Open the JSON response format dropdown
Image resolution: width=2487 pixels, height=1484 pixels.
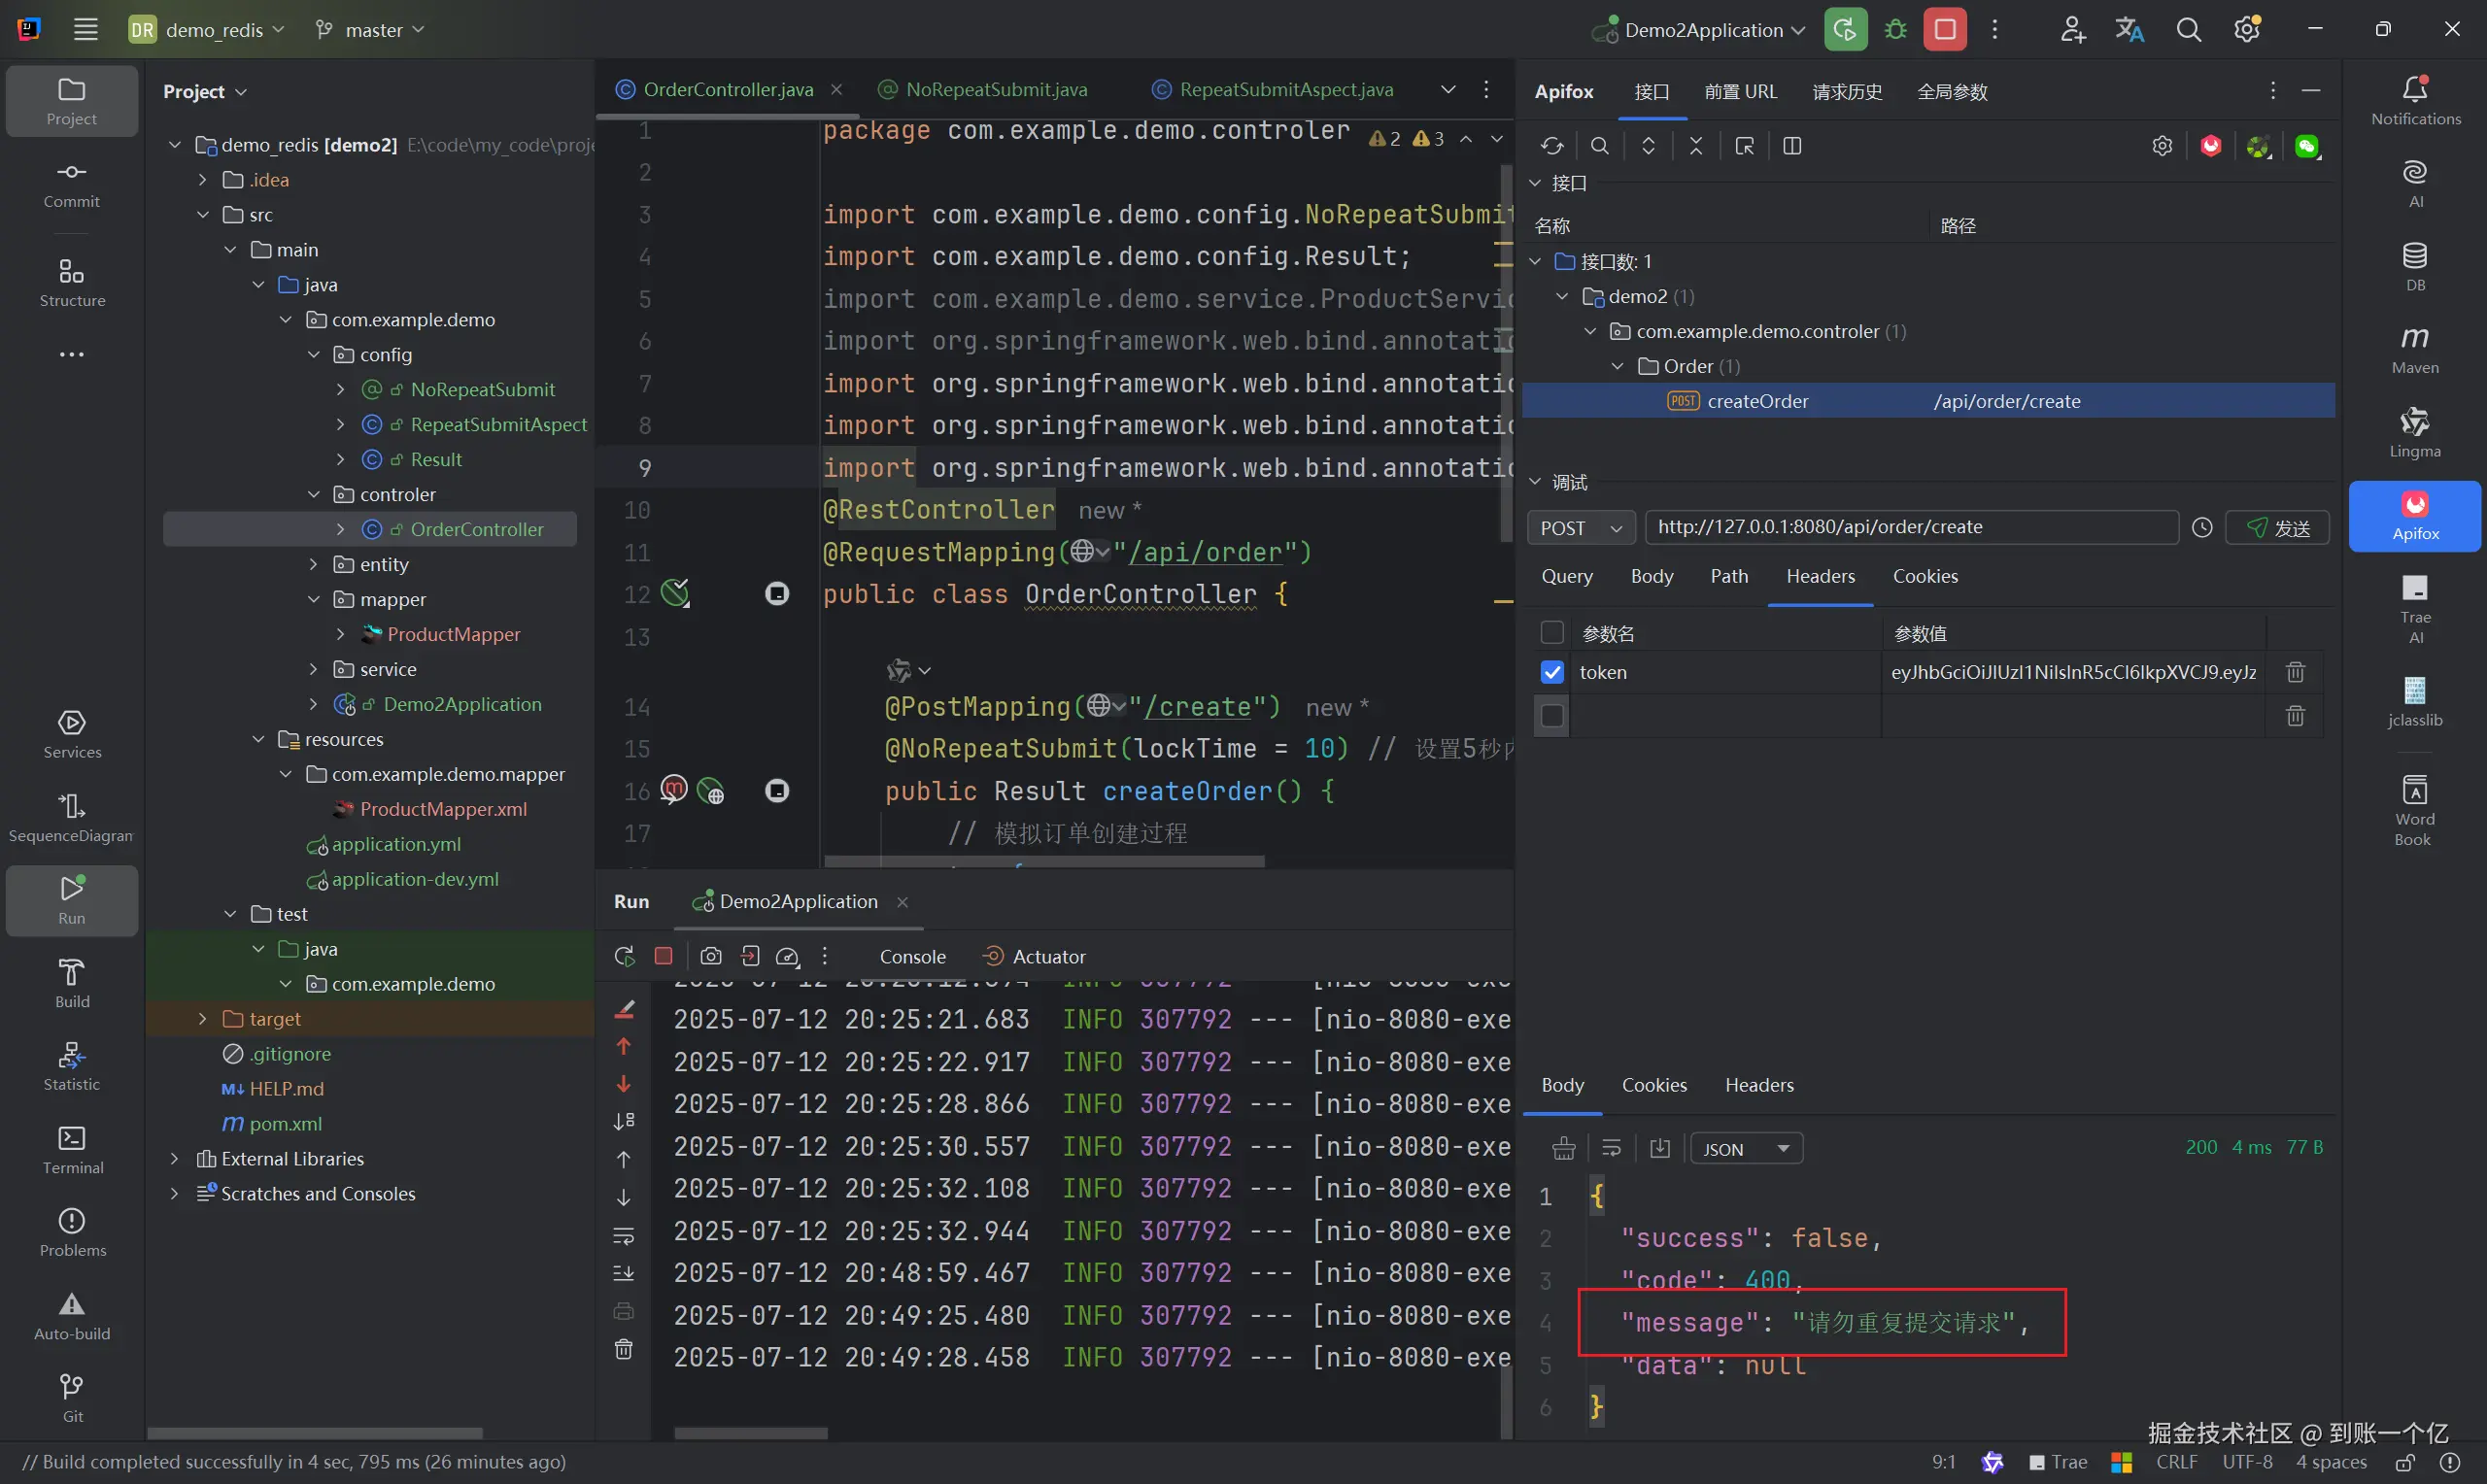pos(1746,1149)
